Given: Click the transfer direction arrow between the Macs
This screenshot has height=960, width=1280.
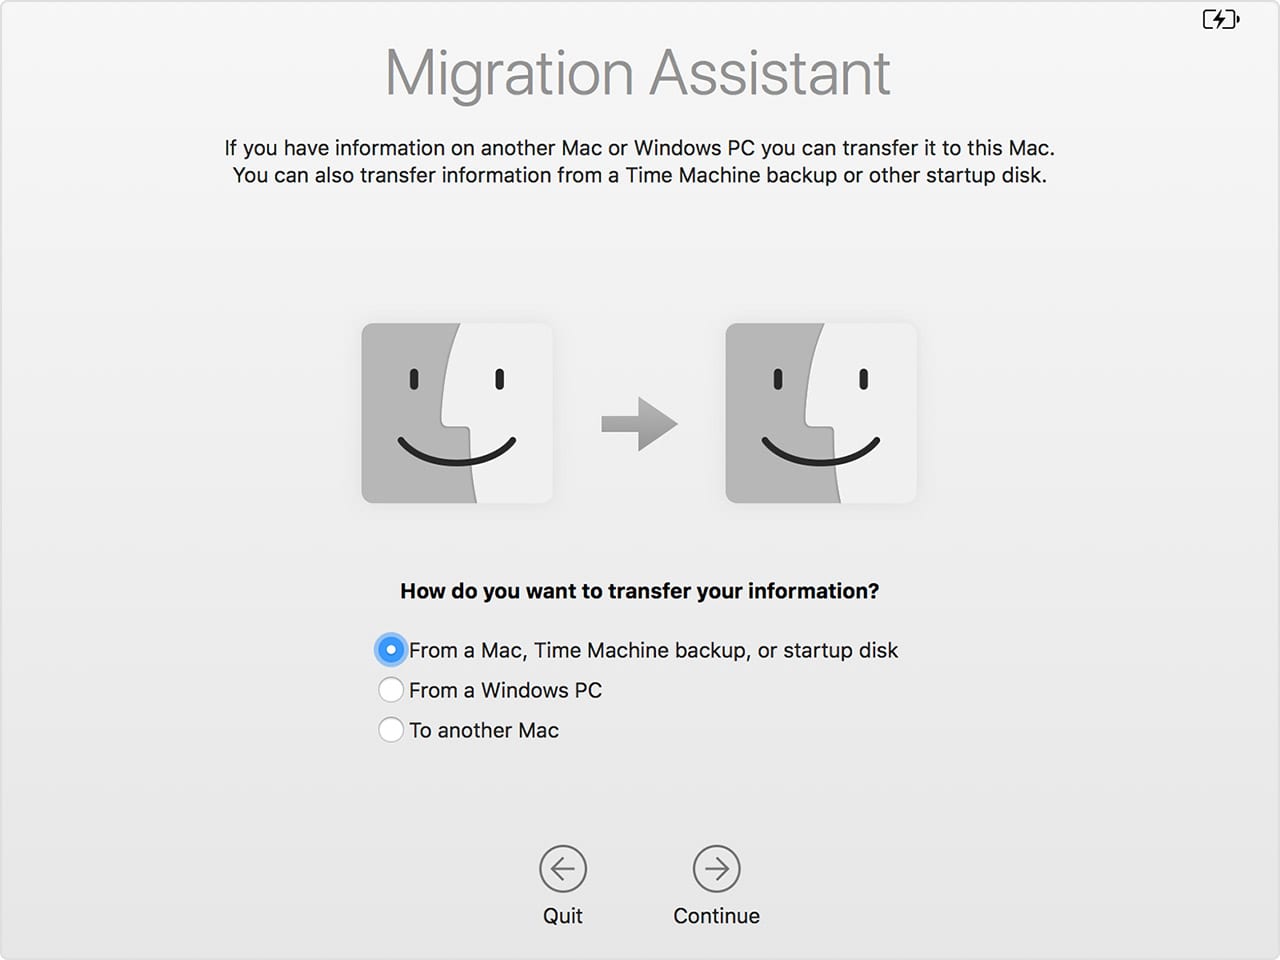Looking at the screenshot, I should tap(637, 425).
